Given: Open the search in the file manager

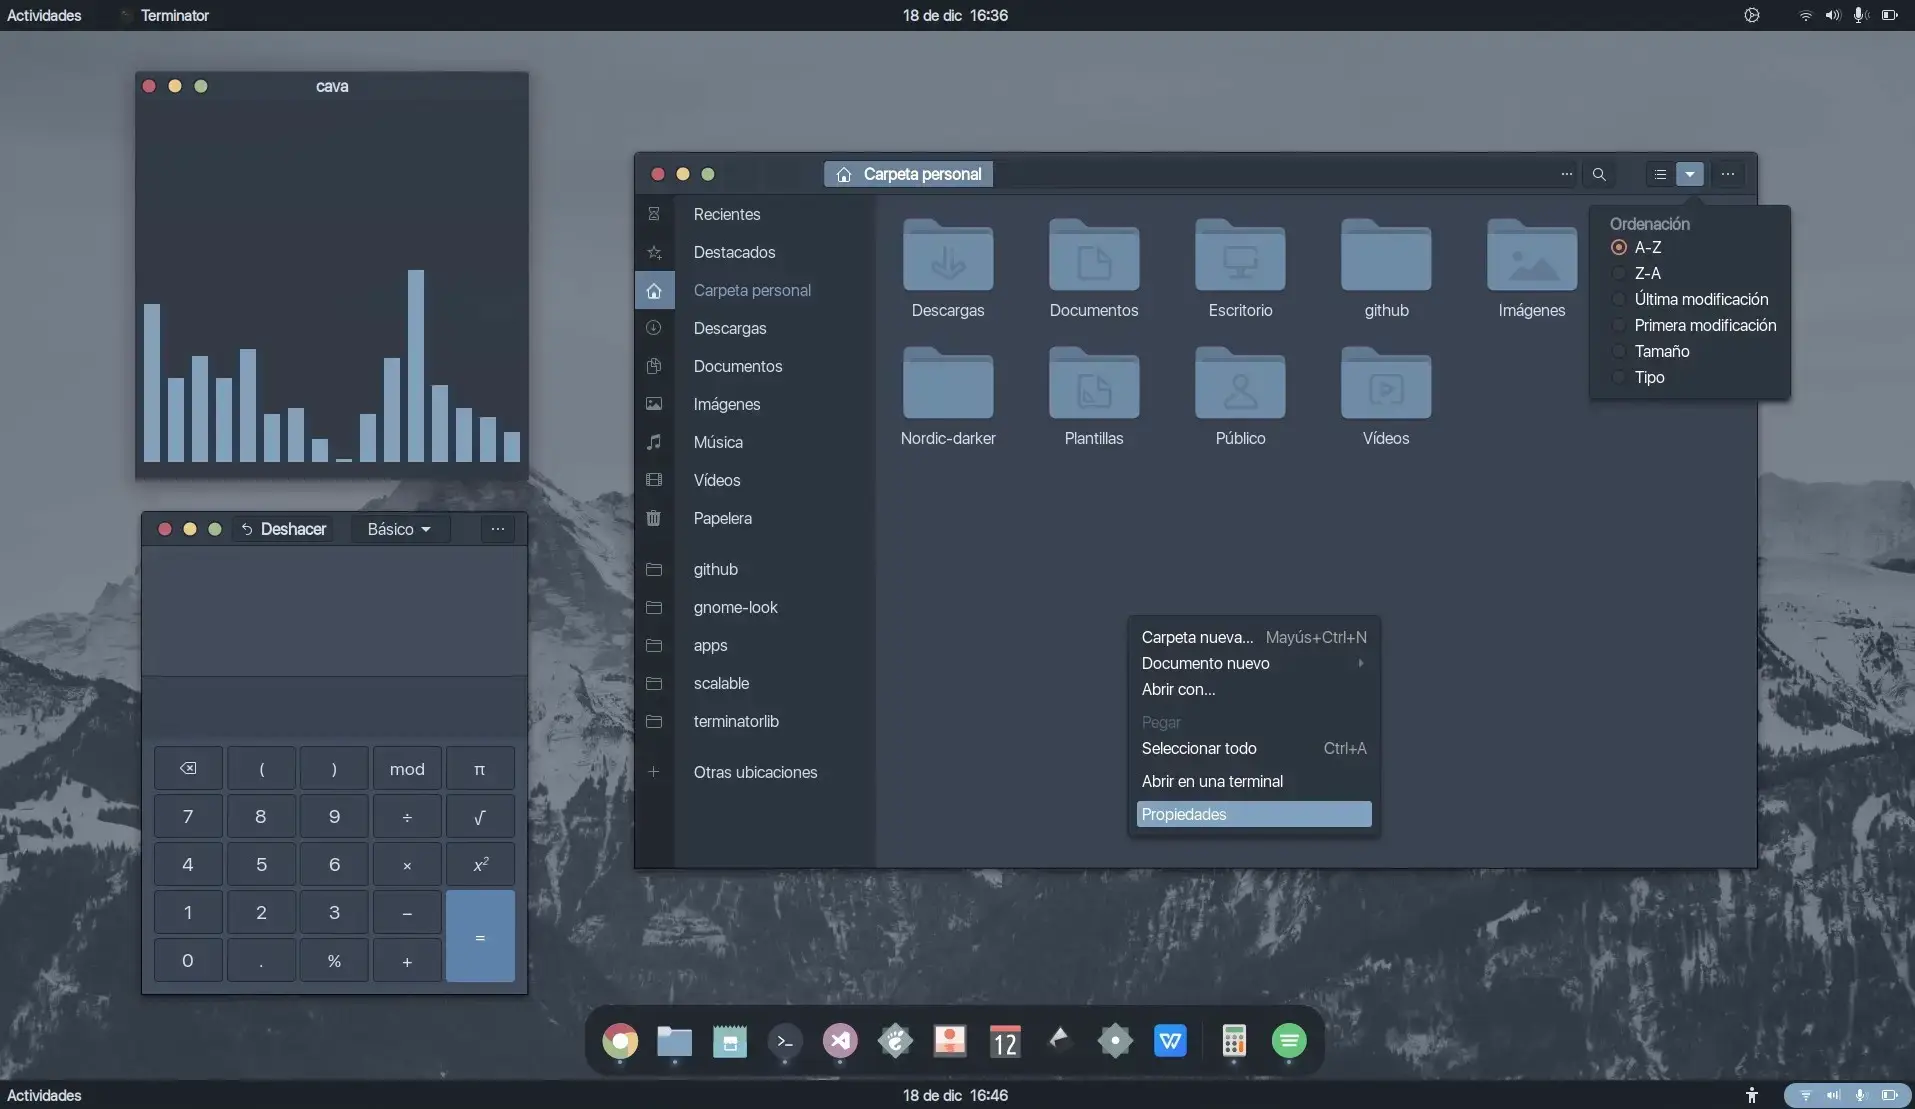Looking at the screenshot, I should [x=1598, y=173].
